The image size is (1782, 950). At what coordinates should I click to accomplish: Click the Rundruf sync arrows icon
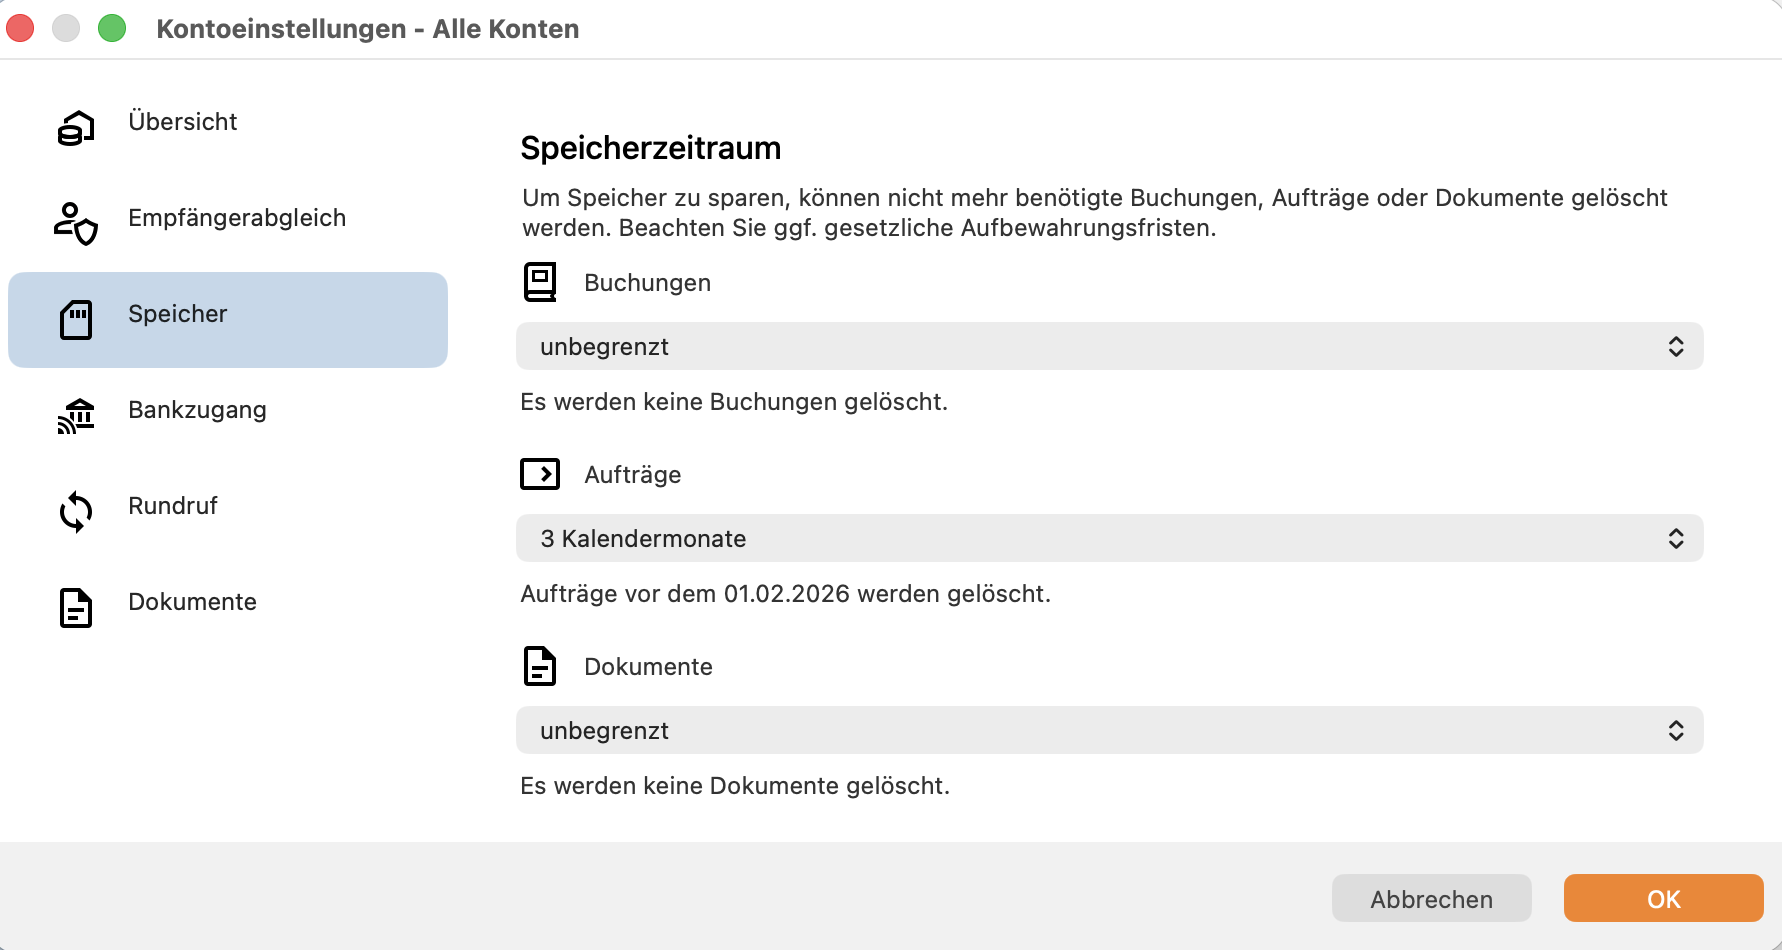76,512
